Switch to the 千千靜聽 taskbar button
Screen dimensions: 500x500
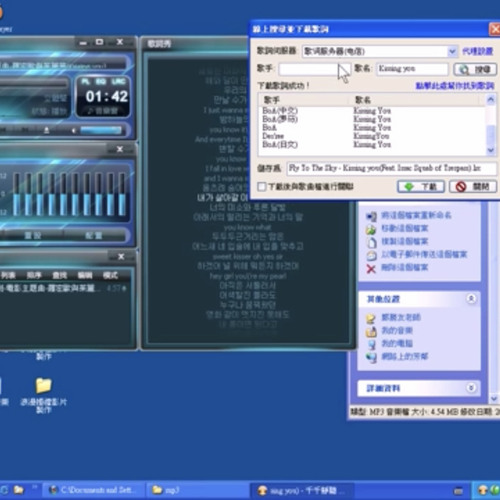click(302, 490)
